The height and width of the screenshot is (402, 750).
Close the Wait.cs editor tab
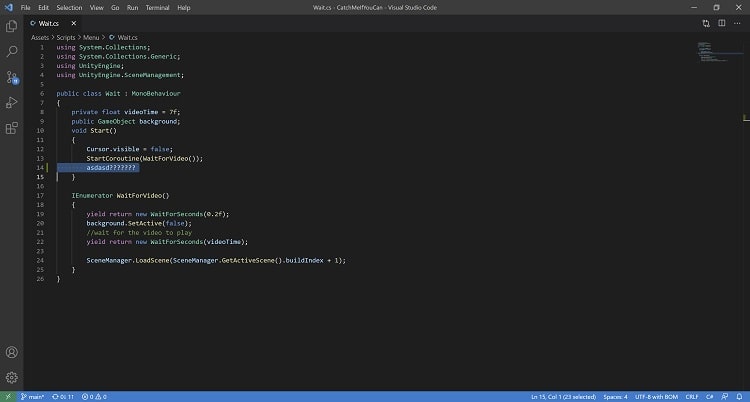tap(74, 23)
